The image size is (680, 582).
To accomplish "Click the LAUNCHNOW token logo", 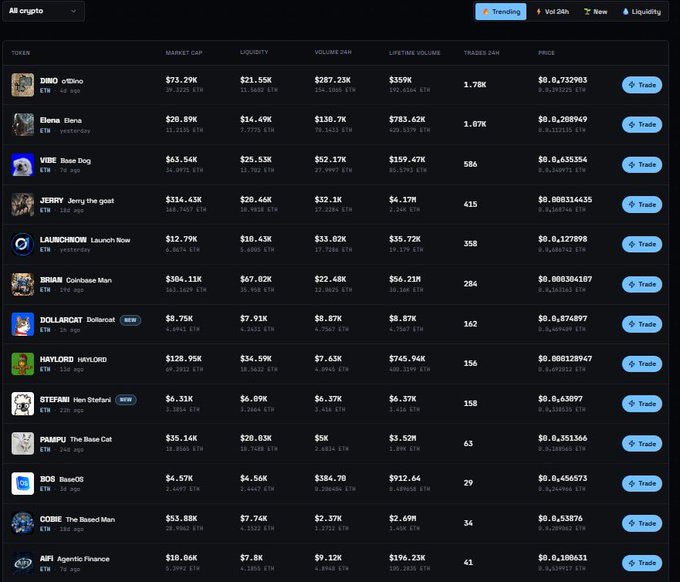I will 23,244.
